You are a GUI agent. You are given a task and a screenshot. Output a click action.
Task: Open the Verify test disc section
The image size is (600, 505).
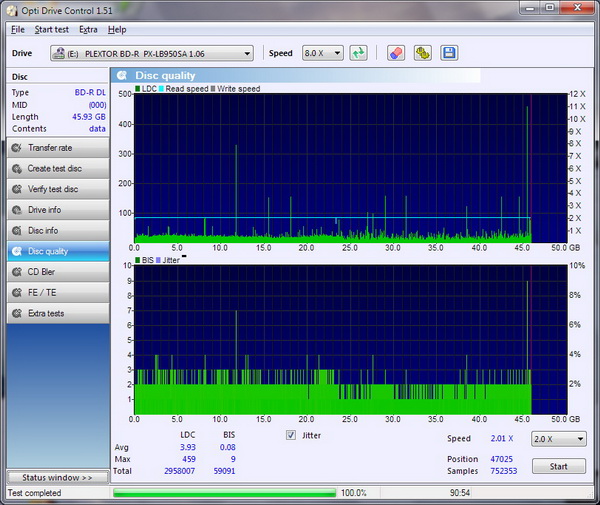click(x=58, y=189)
